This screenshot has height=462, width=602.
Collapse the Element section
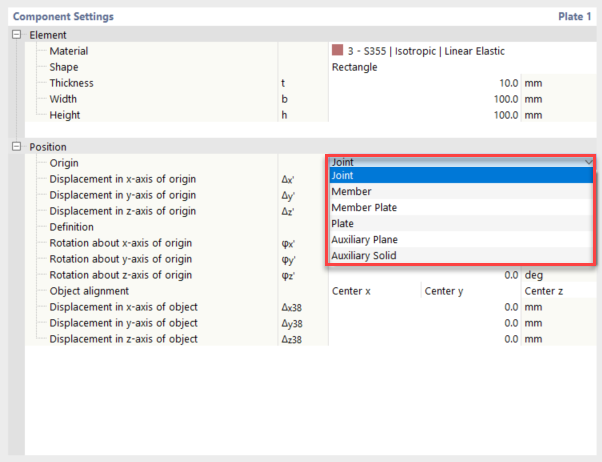[x=16, y=35]
